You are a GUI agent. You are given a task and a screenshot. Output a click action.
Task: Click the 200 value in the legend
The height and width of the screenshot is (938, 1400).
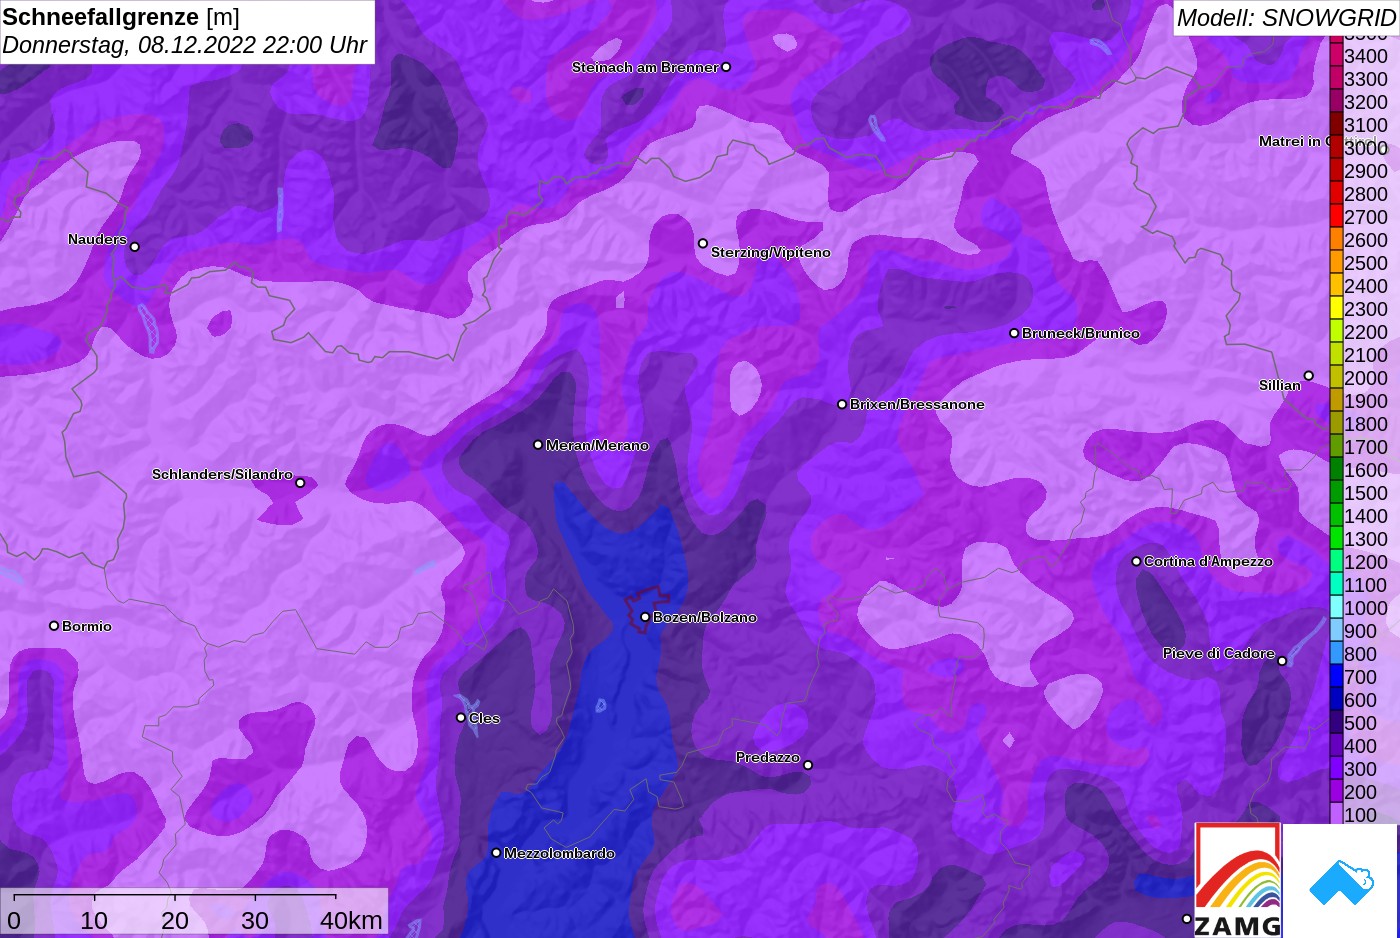point(1360,792)
